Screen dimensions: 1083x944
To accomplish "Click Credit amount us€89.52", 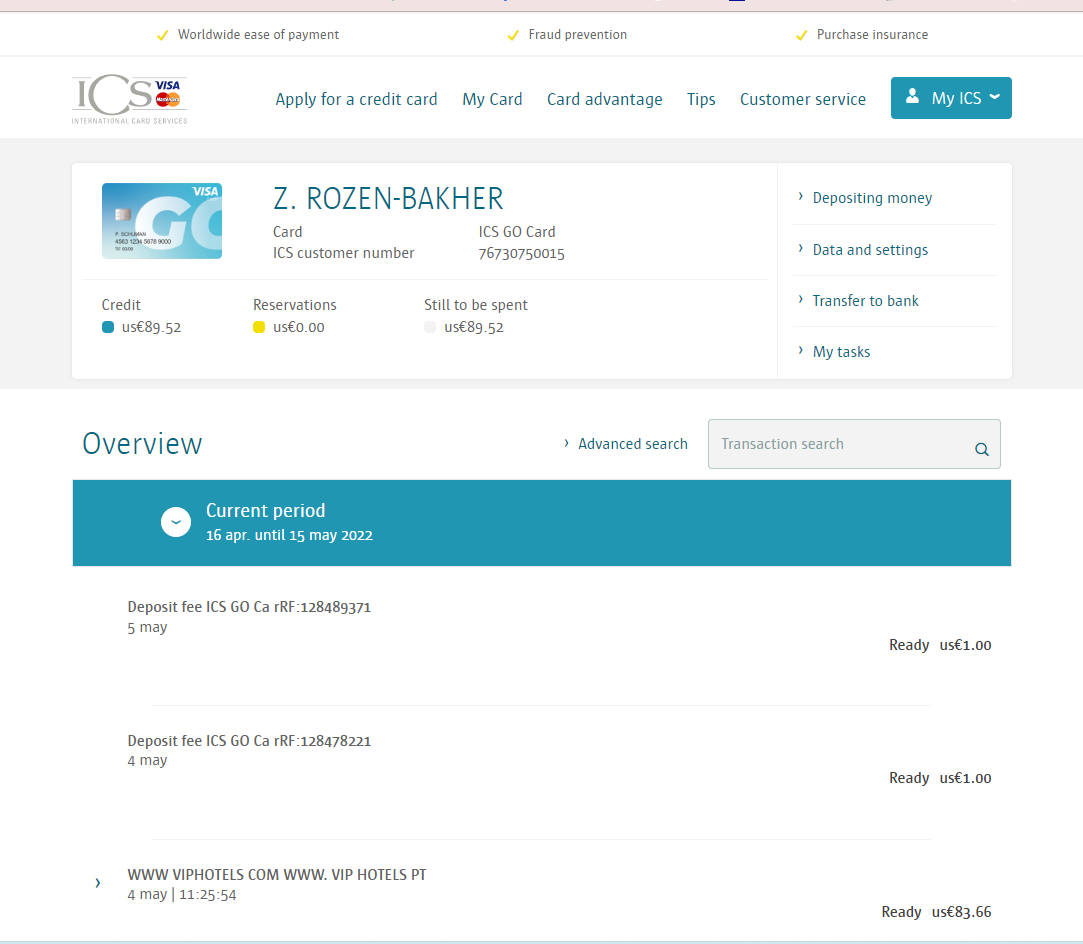I will coord(151,327).
